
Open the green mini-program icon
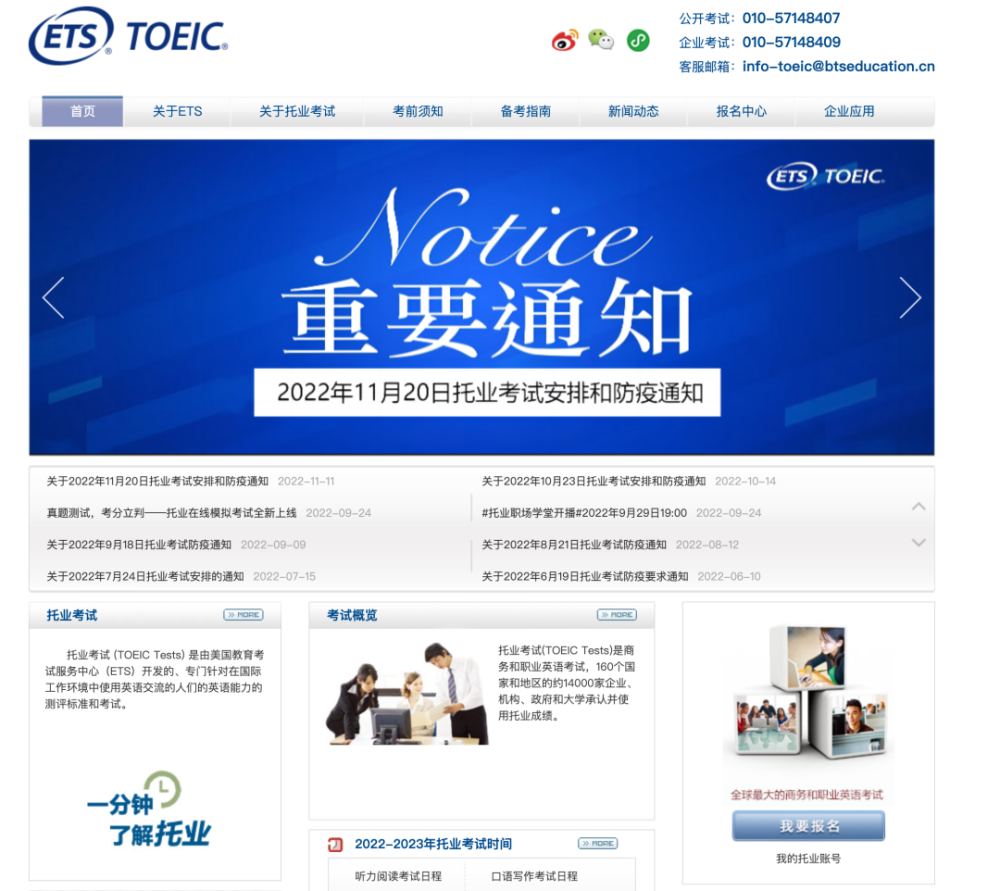[638, 40]
